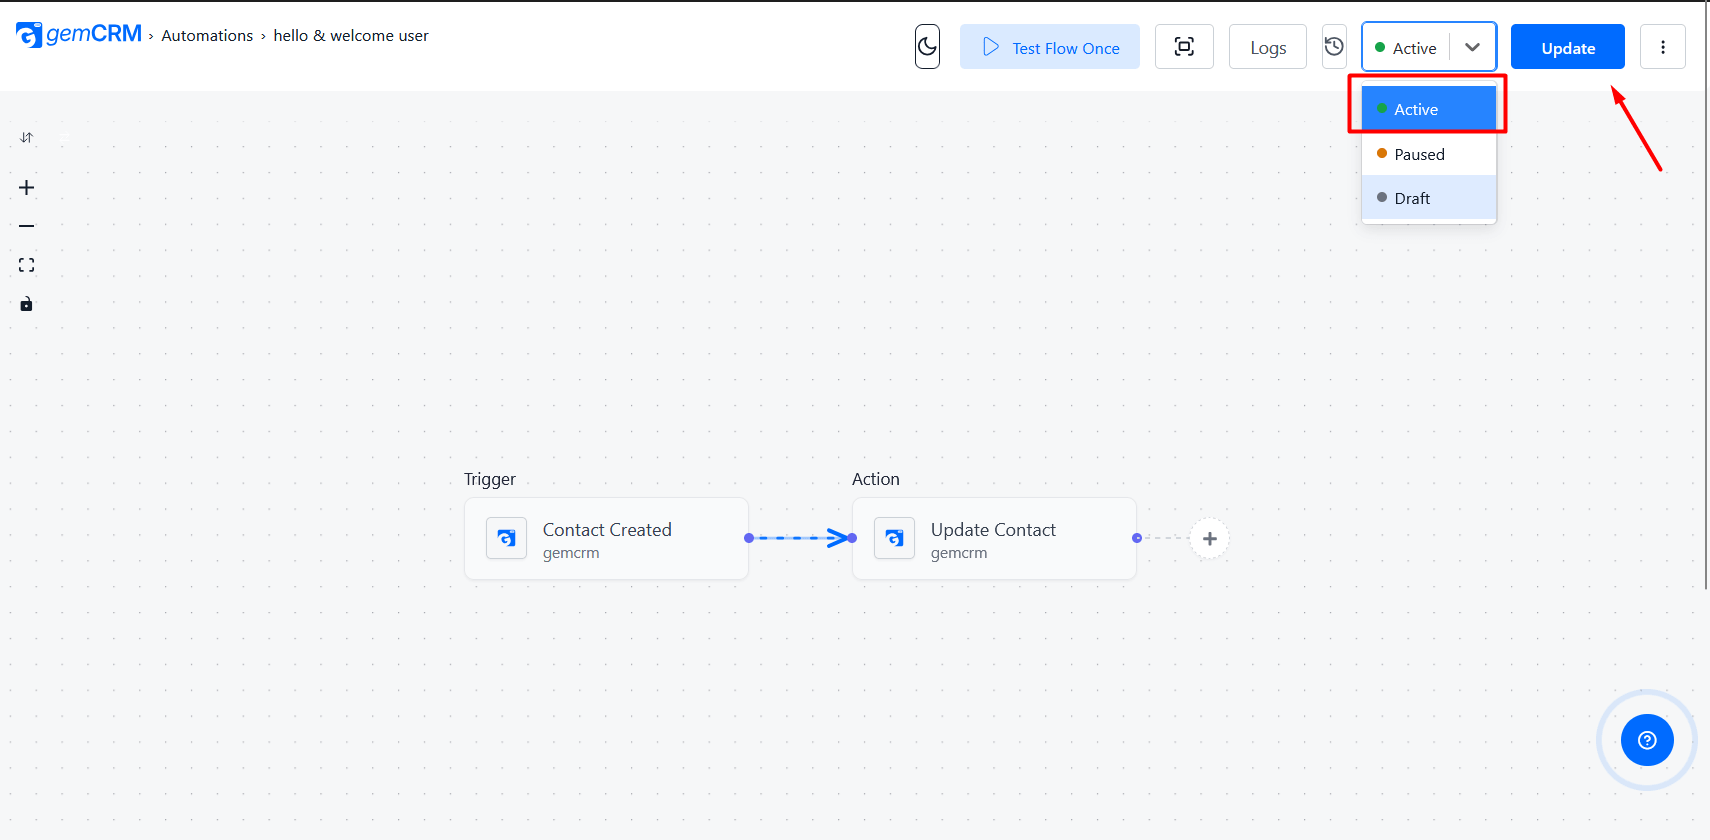Select Paused in the status menu

click(x=1429, y=154)
